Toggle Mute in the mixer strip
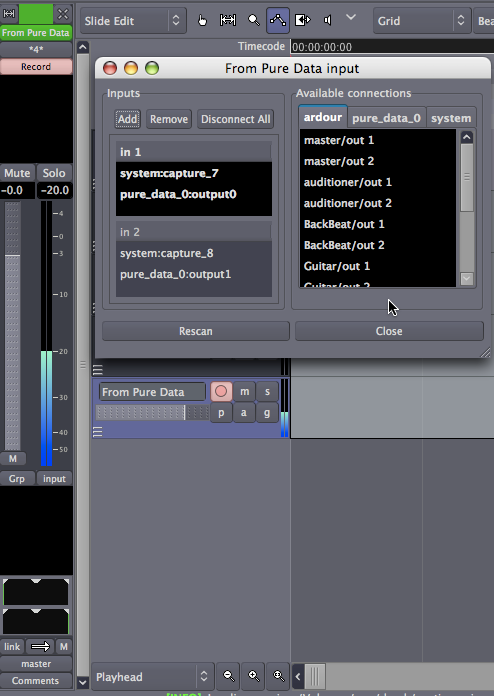 click(x=17, y=173)
